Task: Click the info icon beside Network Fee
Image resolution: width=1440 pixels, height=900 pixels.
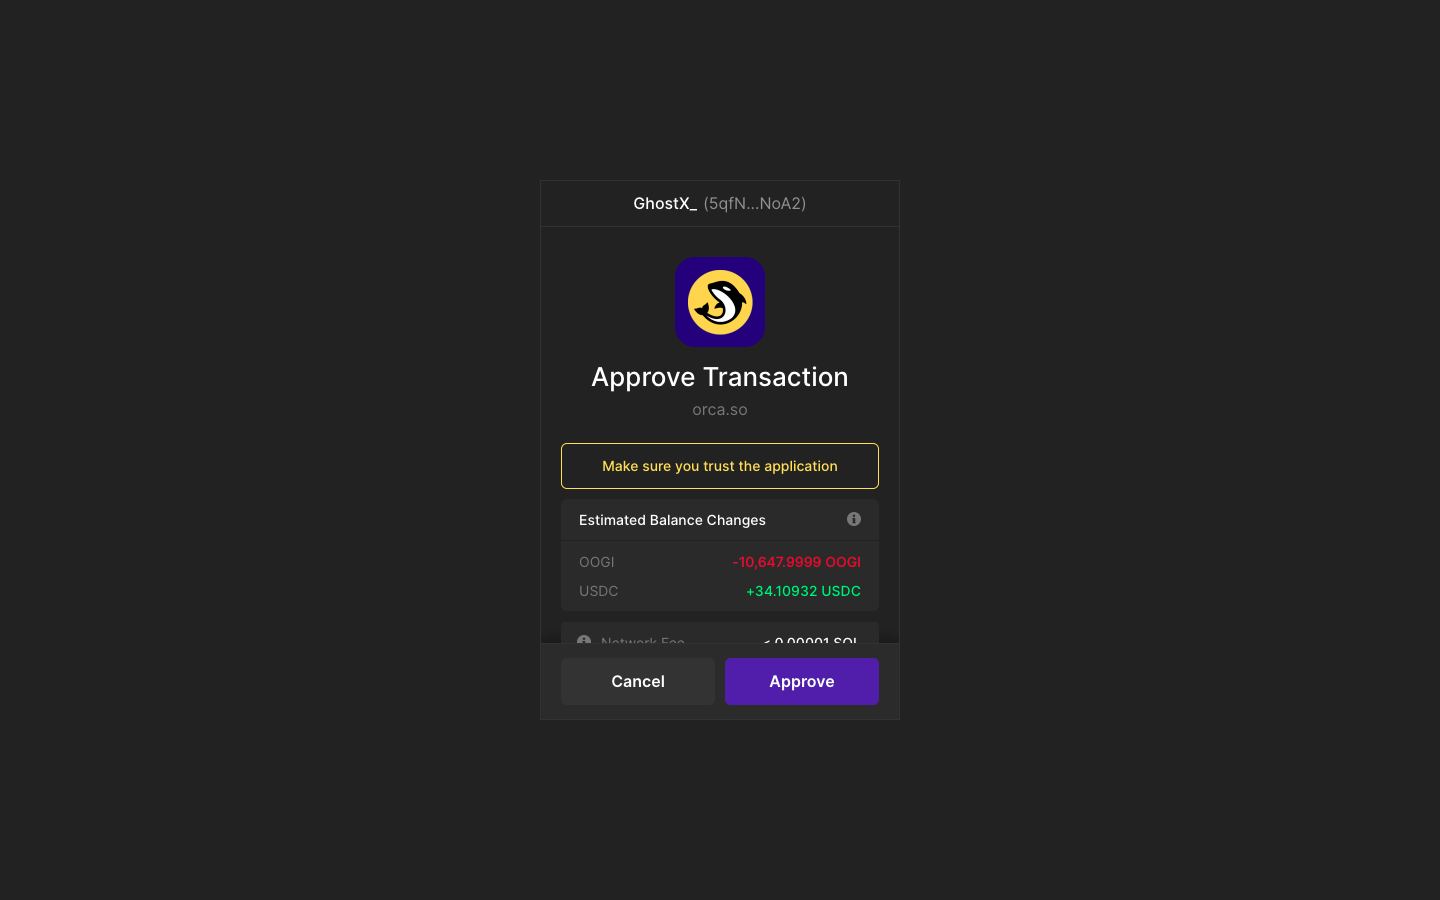Action: point(584,640)
